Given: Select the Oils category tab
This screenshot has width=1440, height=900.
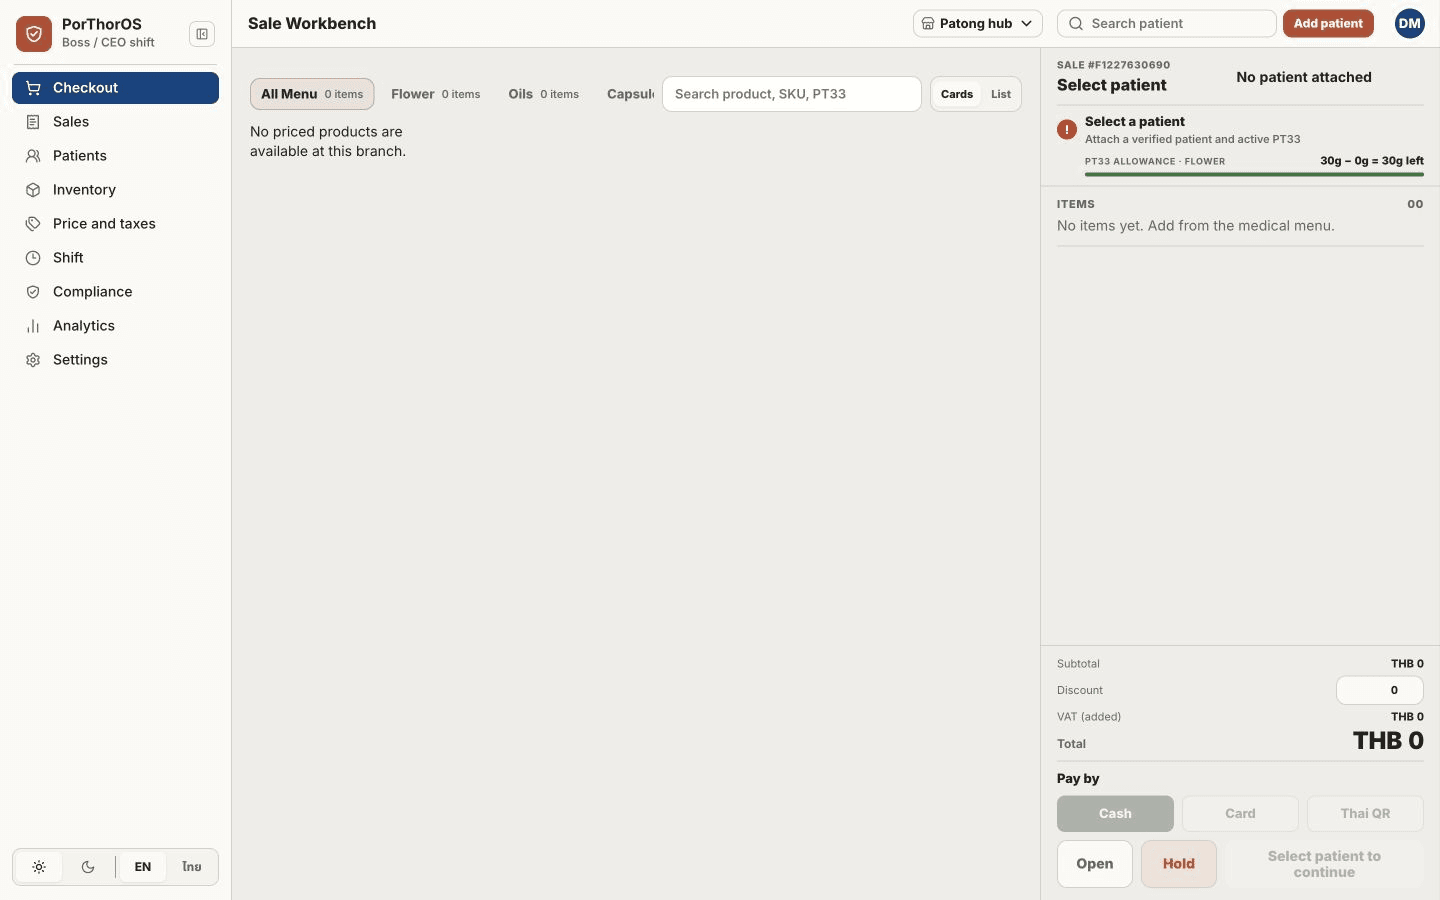Looking at the screenshot, I should pyautogui.click(x=544, y=94).
